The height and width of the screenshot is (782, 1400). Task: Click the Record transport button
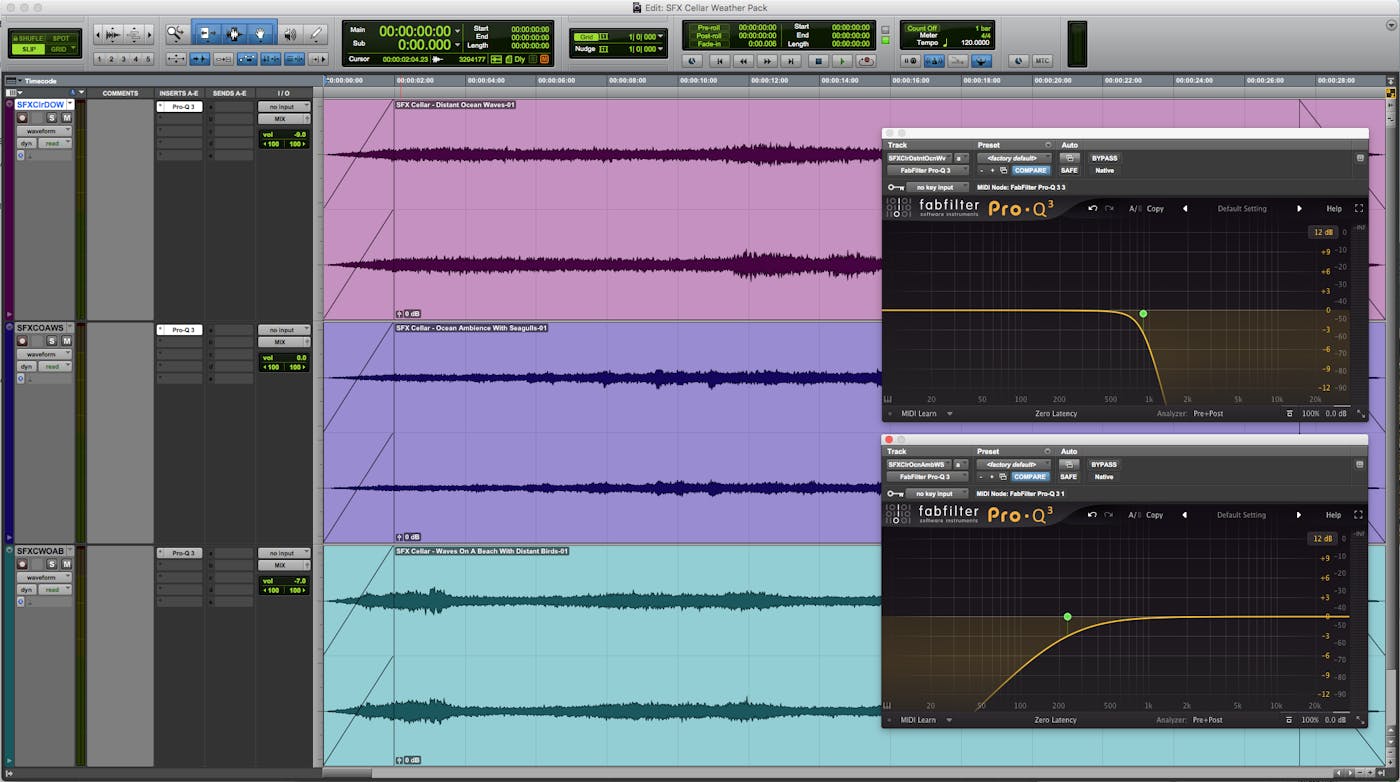pos(866,61)
